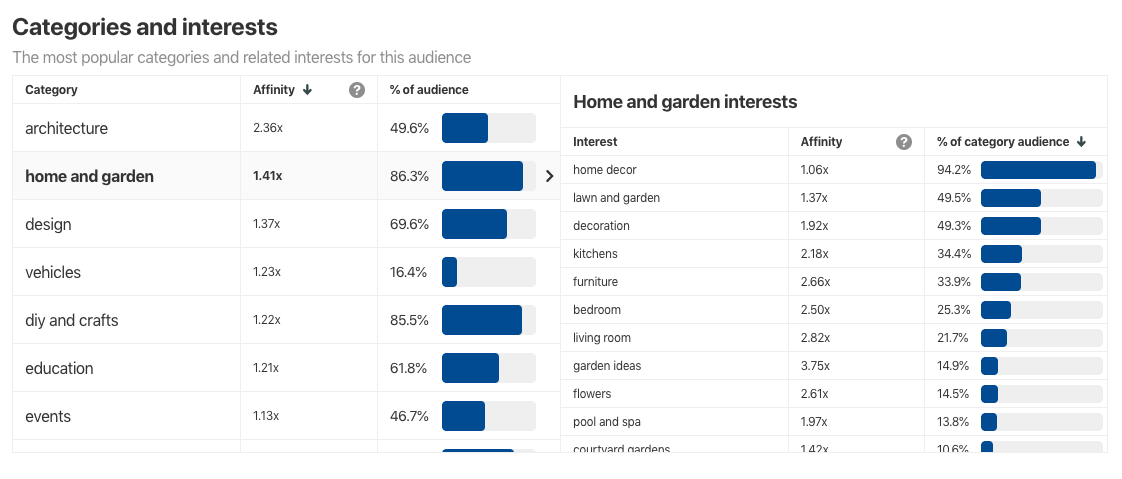This screenshot has height=479, width=1122.
Task: Click the Affinity help icon in interests table
Action: pyautogui.click(x=904, y=142)
